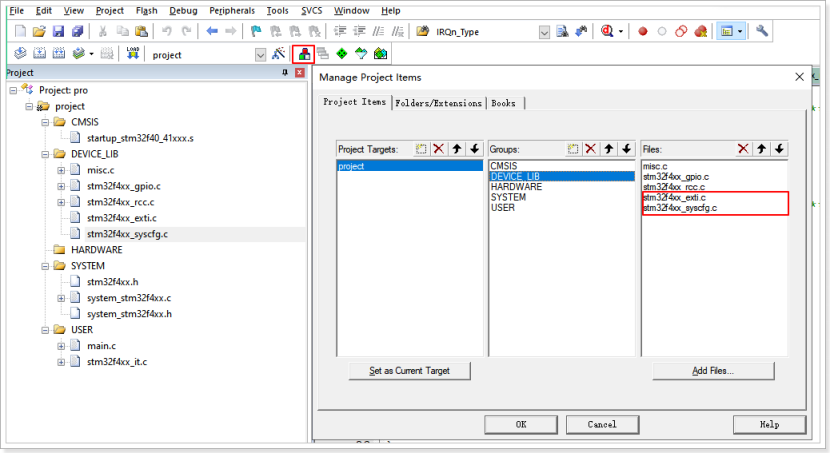Click the Rebuild all target files icon
The height and width of the screenshot is (454, 830).
click(59, 53)
